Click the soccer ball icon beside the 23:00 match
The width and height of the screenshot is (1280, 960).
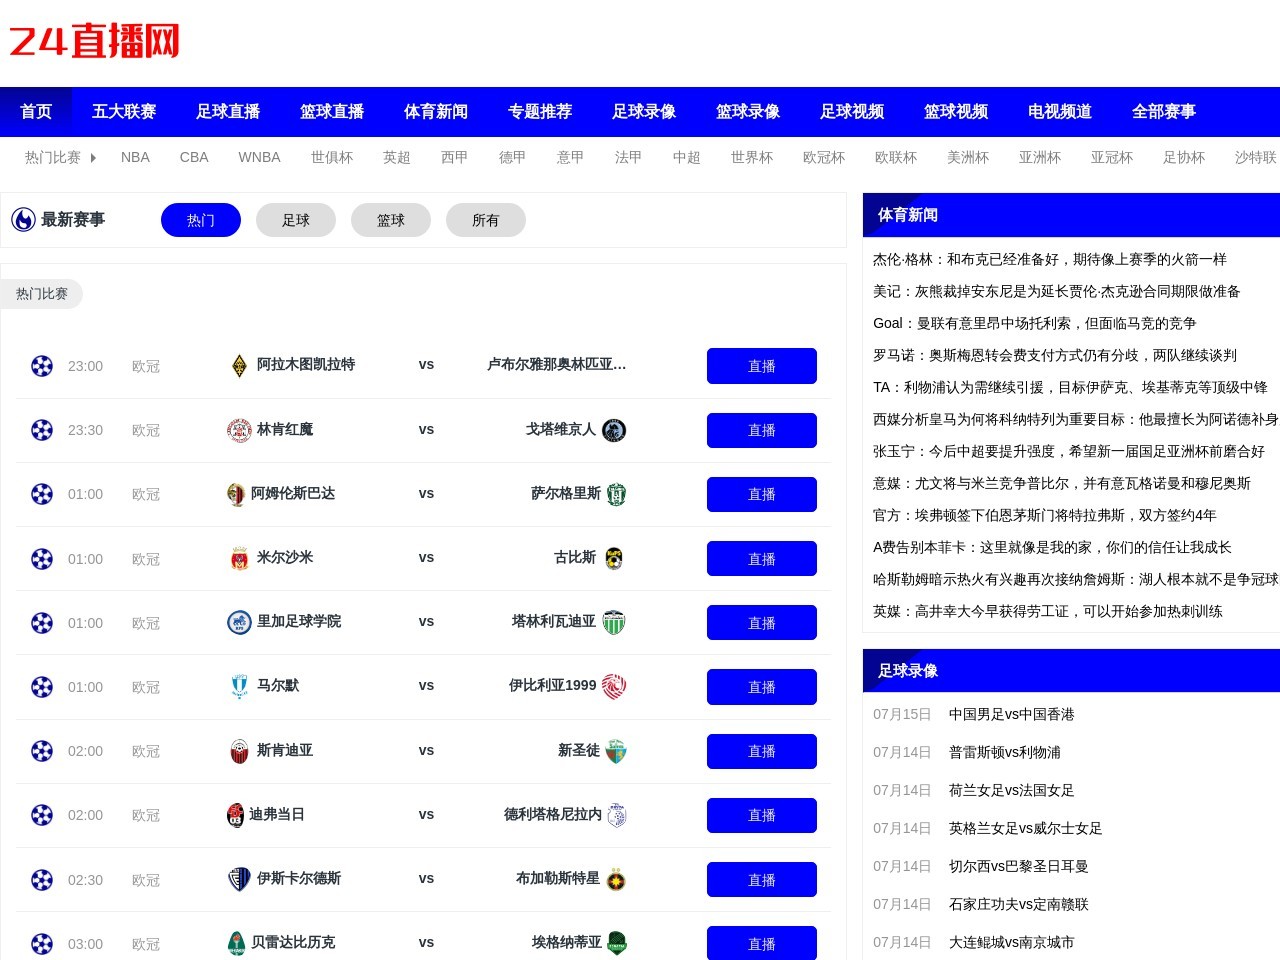(41, 366)
